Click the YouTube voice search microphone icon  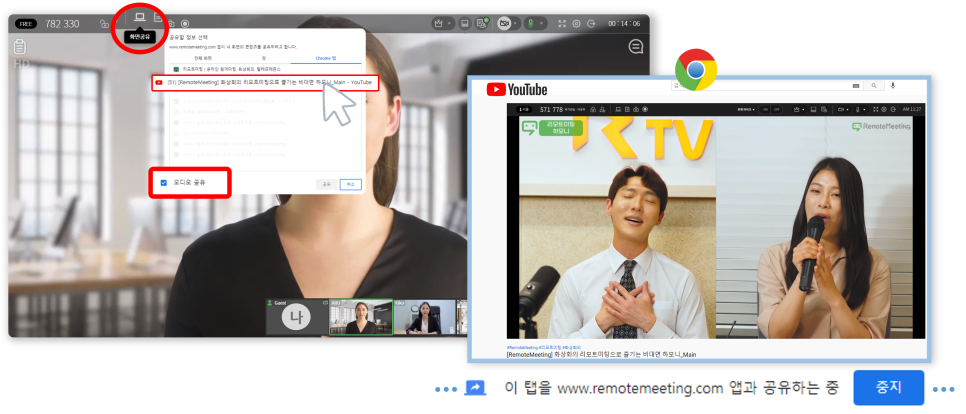(893, 86)
